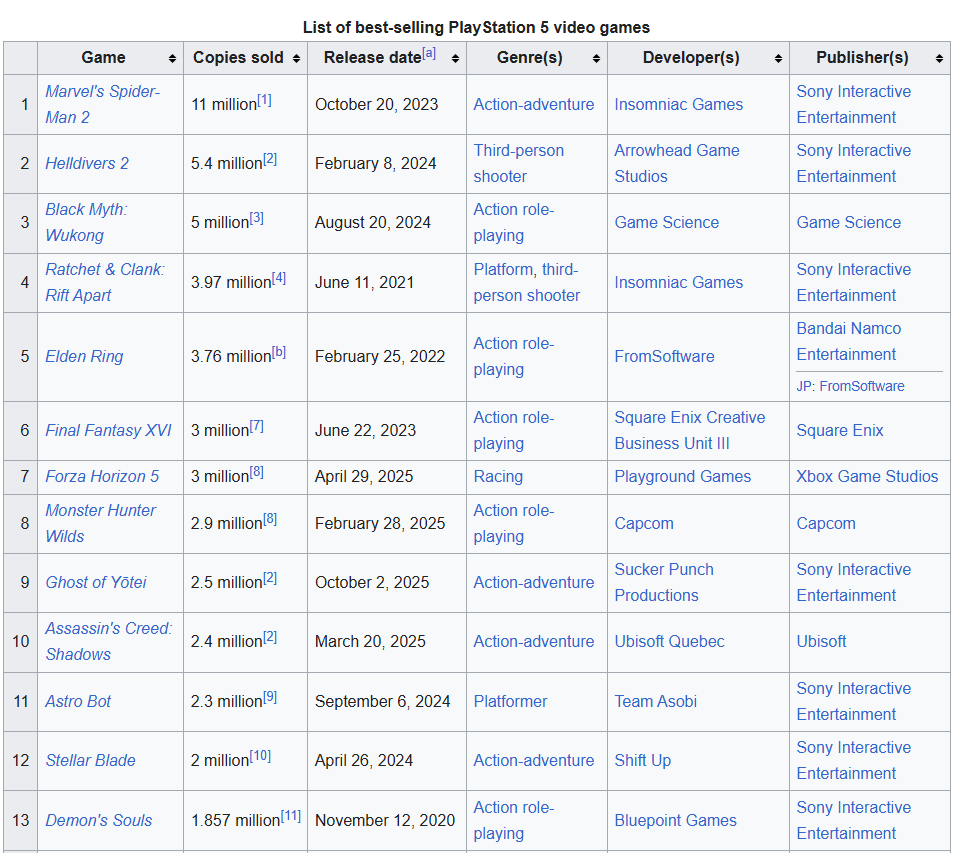Open Action role-playing in Elden Ring row
This screenshot has width=953, height=853.
click(514, 356)
